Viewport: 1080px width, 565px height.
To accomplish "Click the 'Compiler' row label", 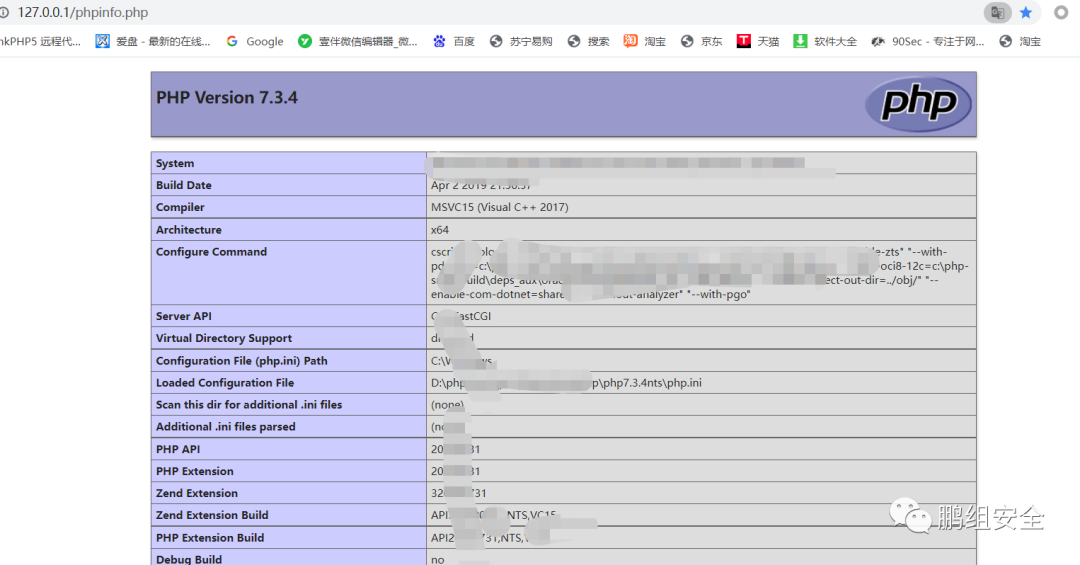I will pyautogui.click(x=180, y=207).
